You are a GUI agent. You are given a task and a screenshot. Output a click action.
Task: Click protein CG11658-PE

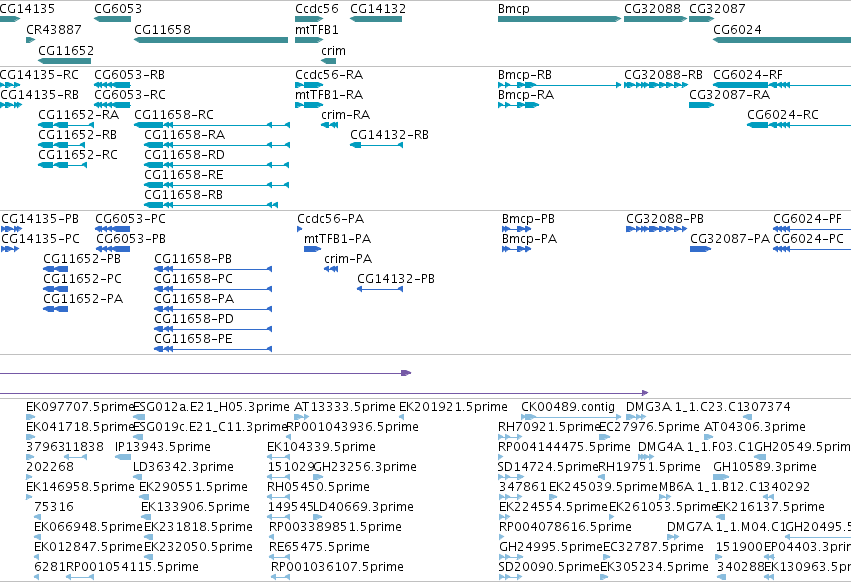[x=213, y=349]
